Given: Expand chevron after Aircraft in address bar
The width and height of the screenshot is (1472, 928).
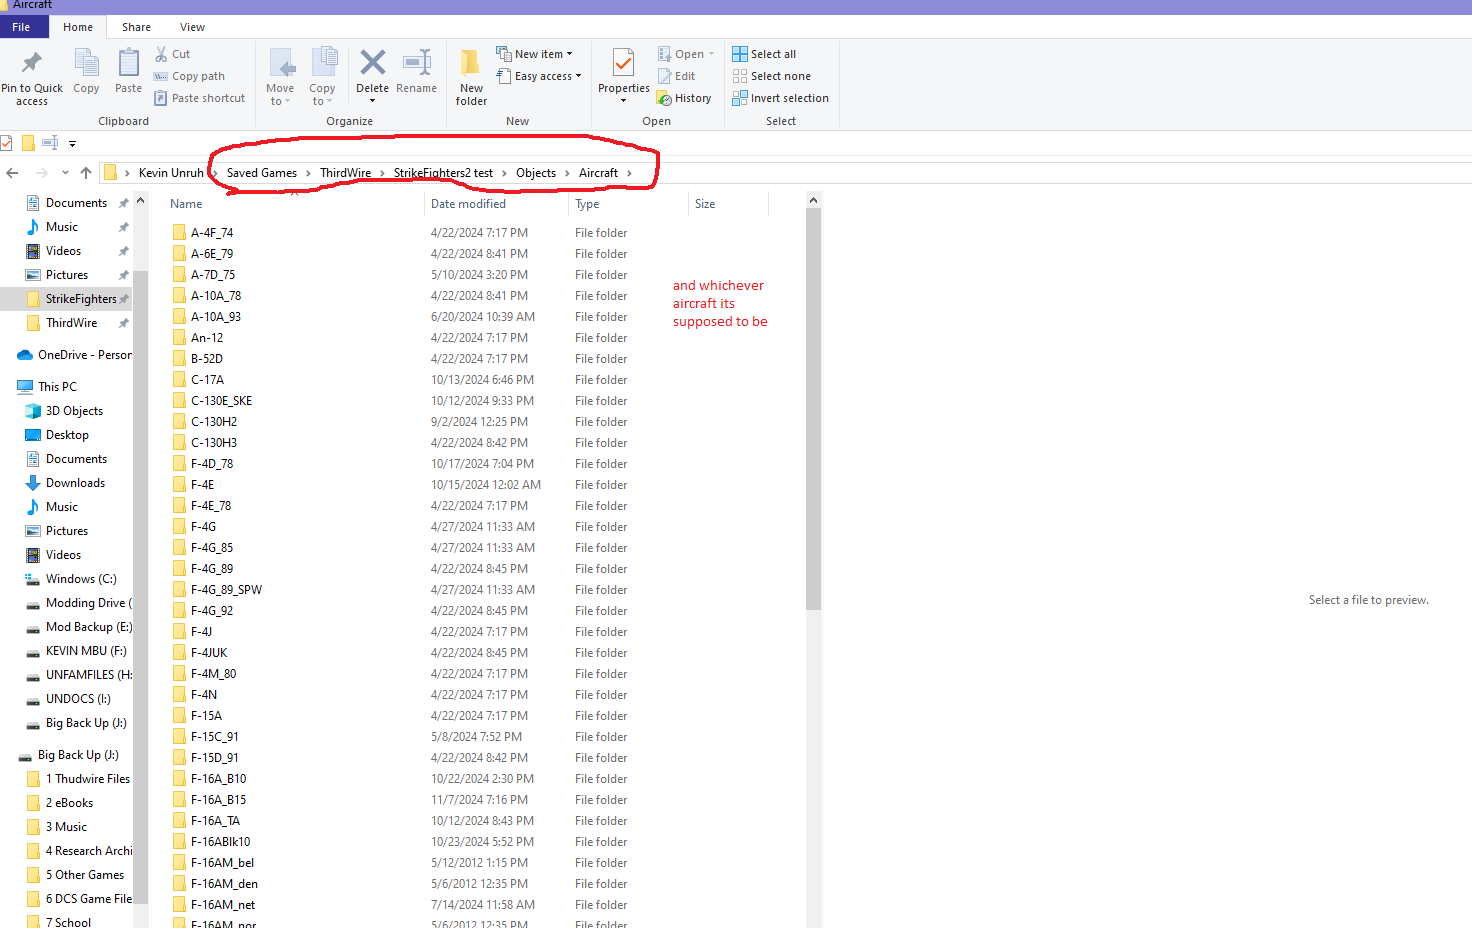Looking at the screenshot, I should [x=629, y=173].
